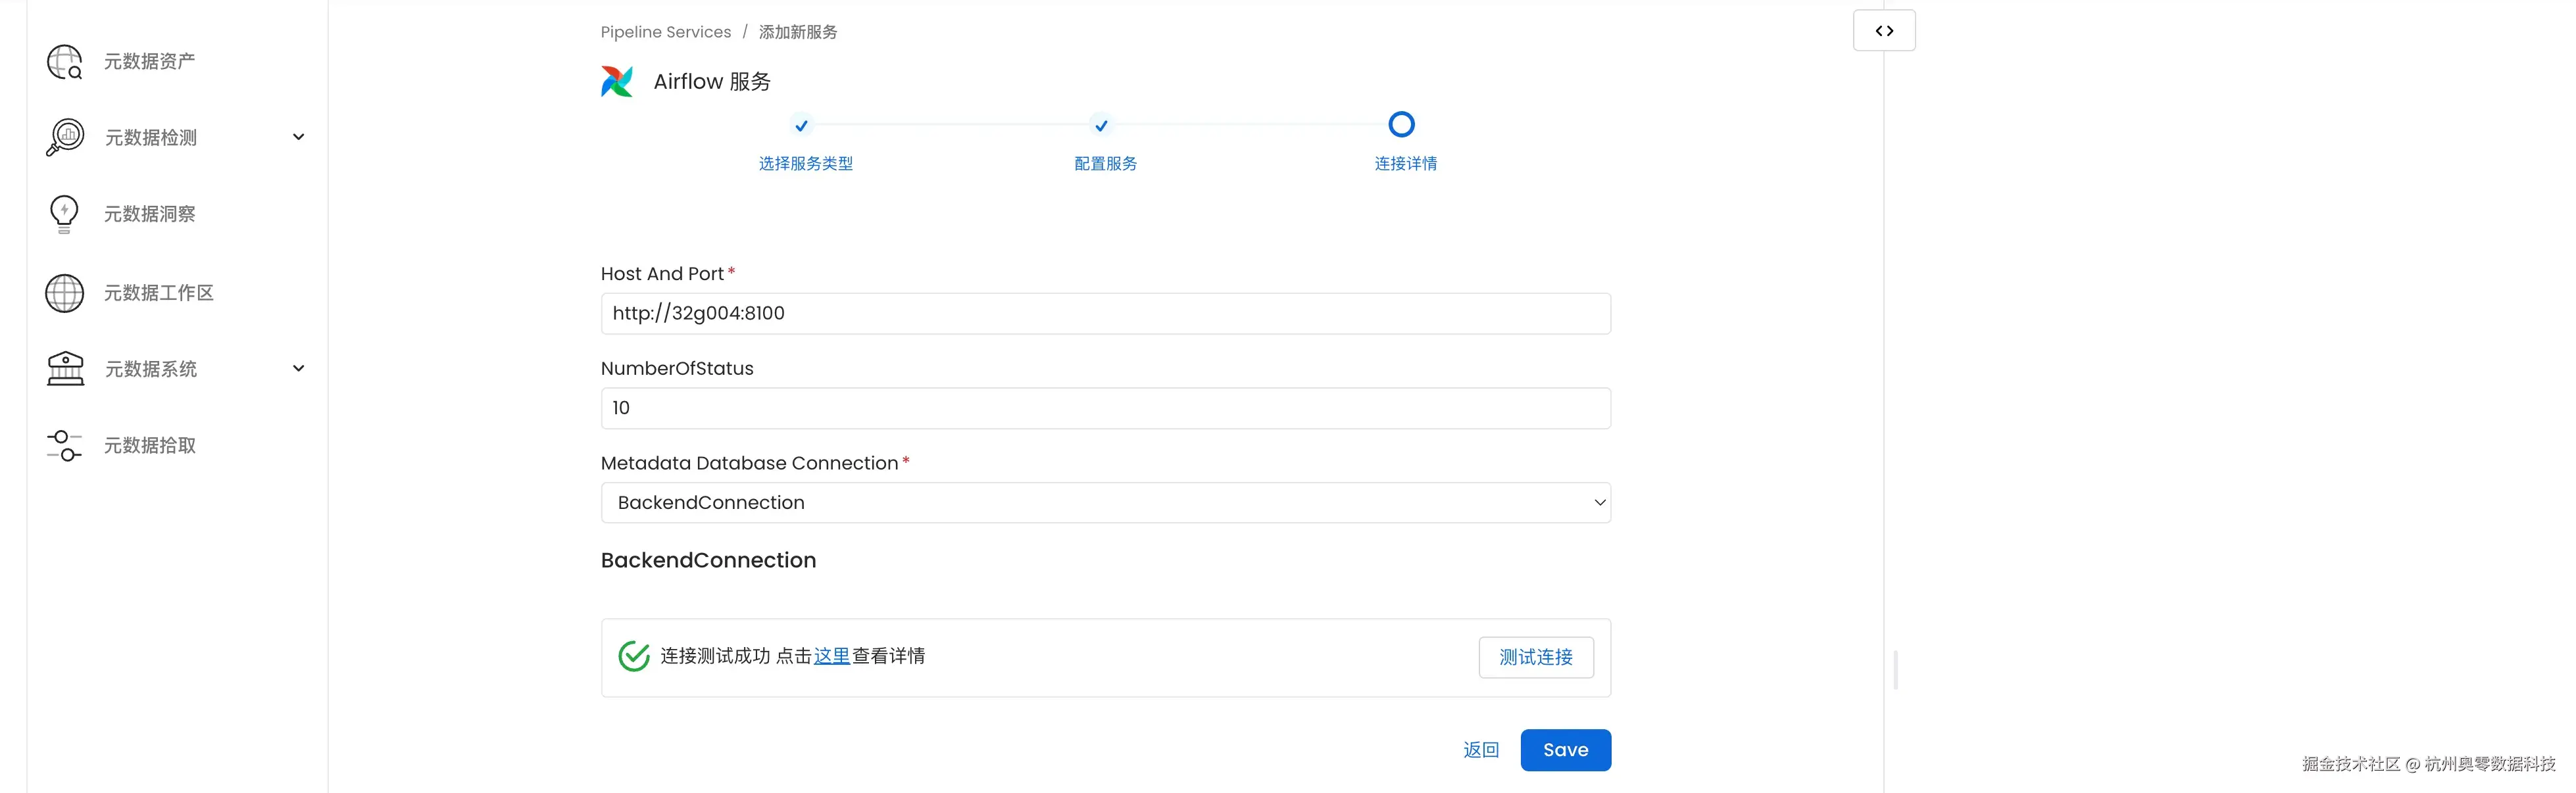
Task: Open the 元数据检测 section icon
Action: [x=64, y=136]
